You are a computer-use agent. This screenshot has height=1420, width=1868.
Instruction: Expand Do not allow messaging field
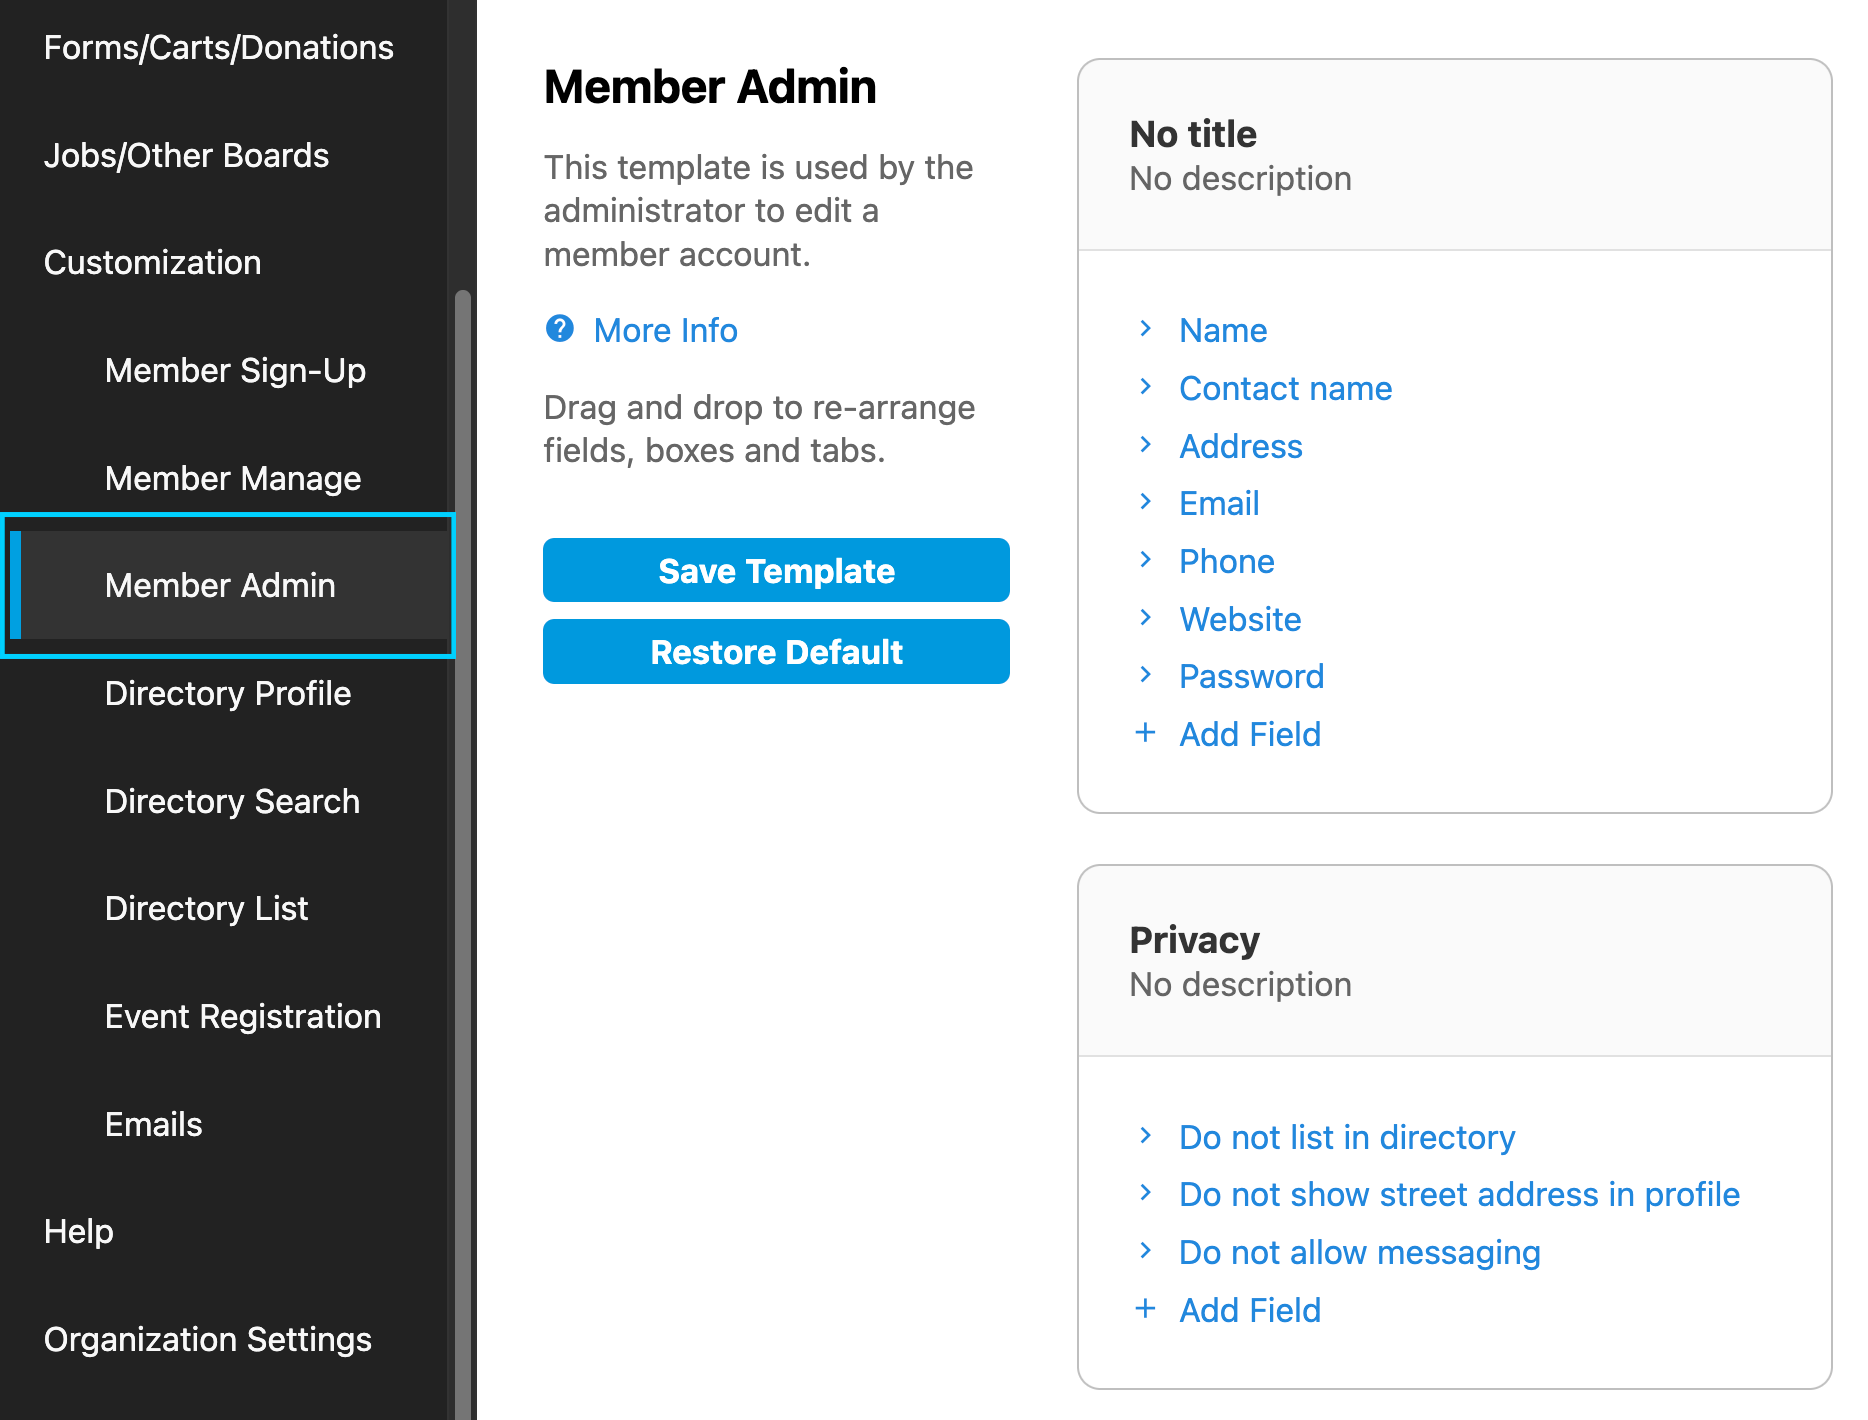1146,1251
